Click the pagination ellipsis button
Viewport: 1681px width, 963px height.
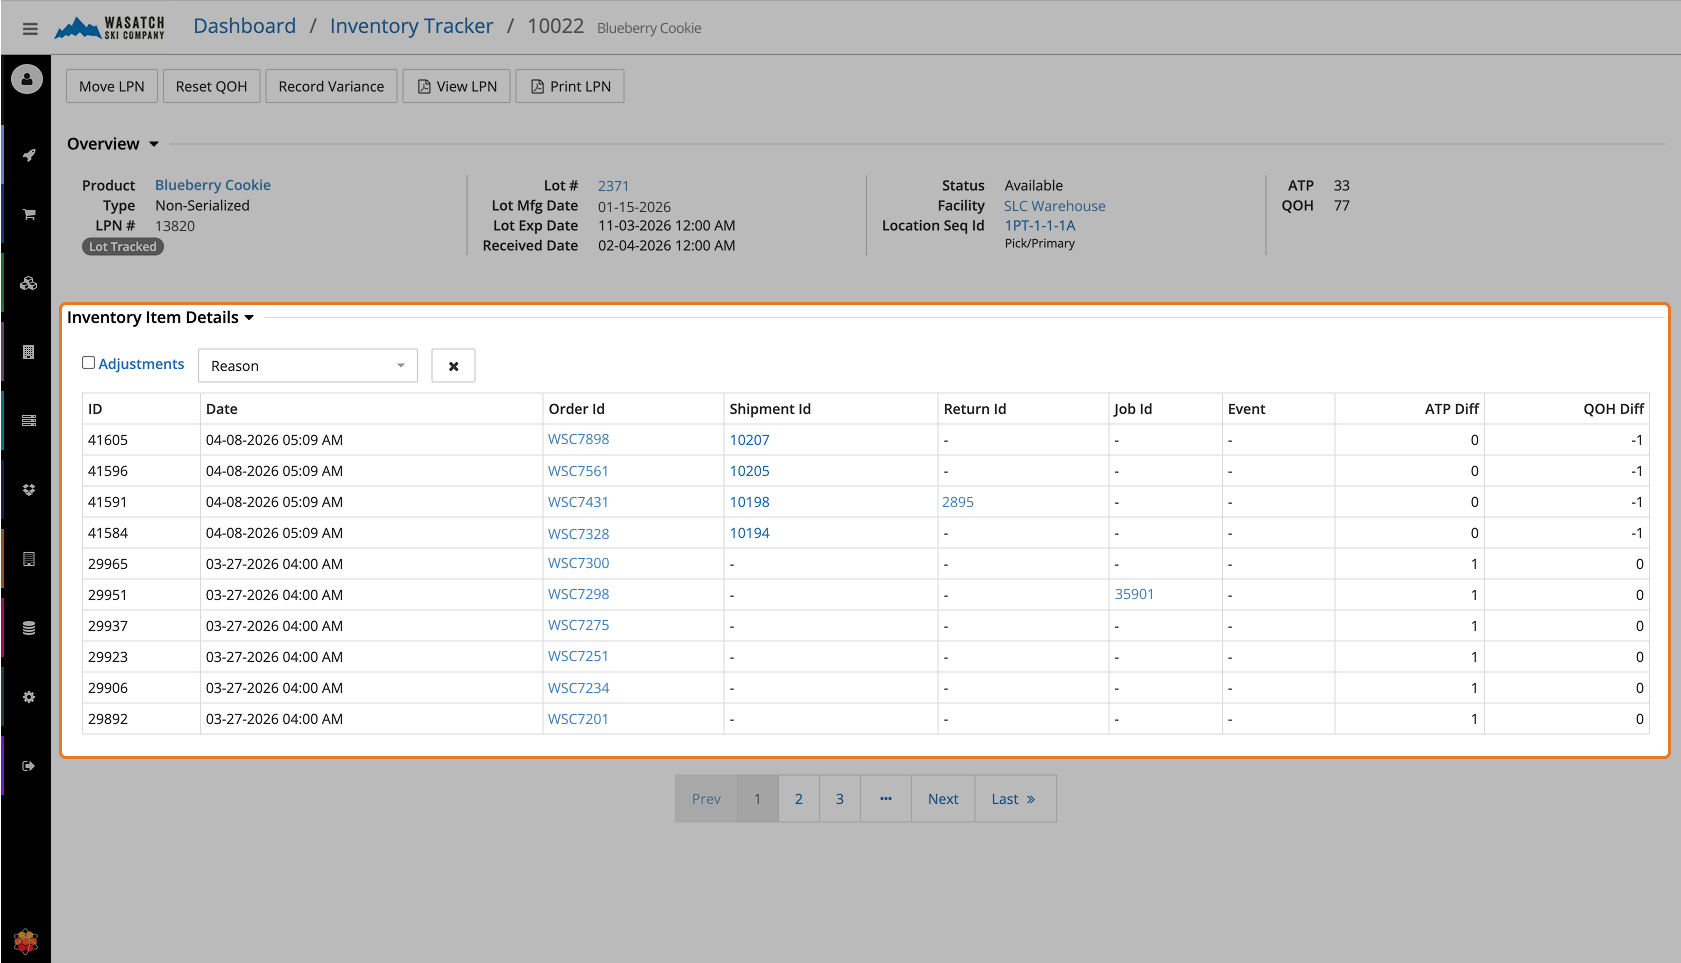886,799
